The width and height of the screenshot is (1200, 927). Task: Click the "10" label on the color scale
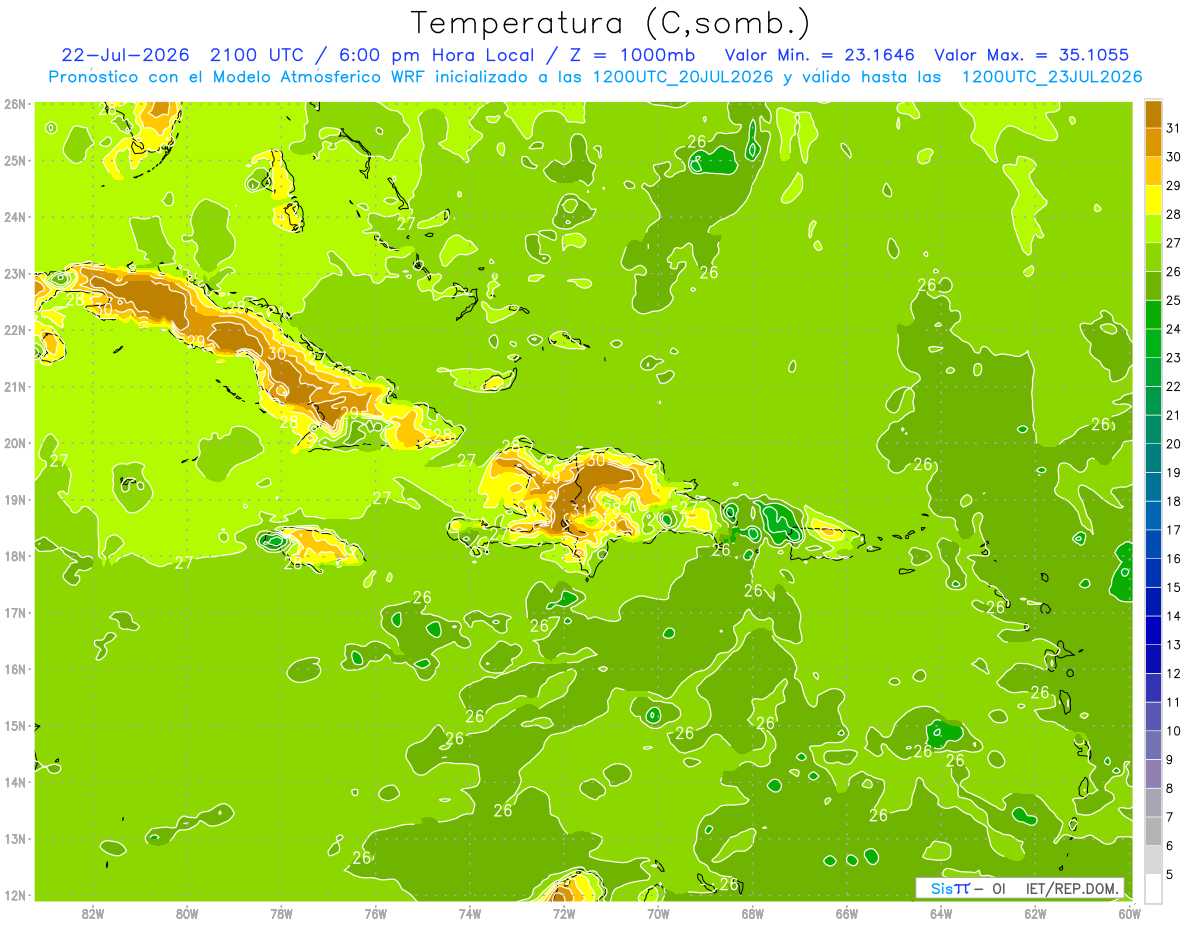tap(1173, 731)
